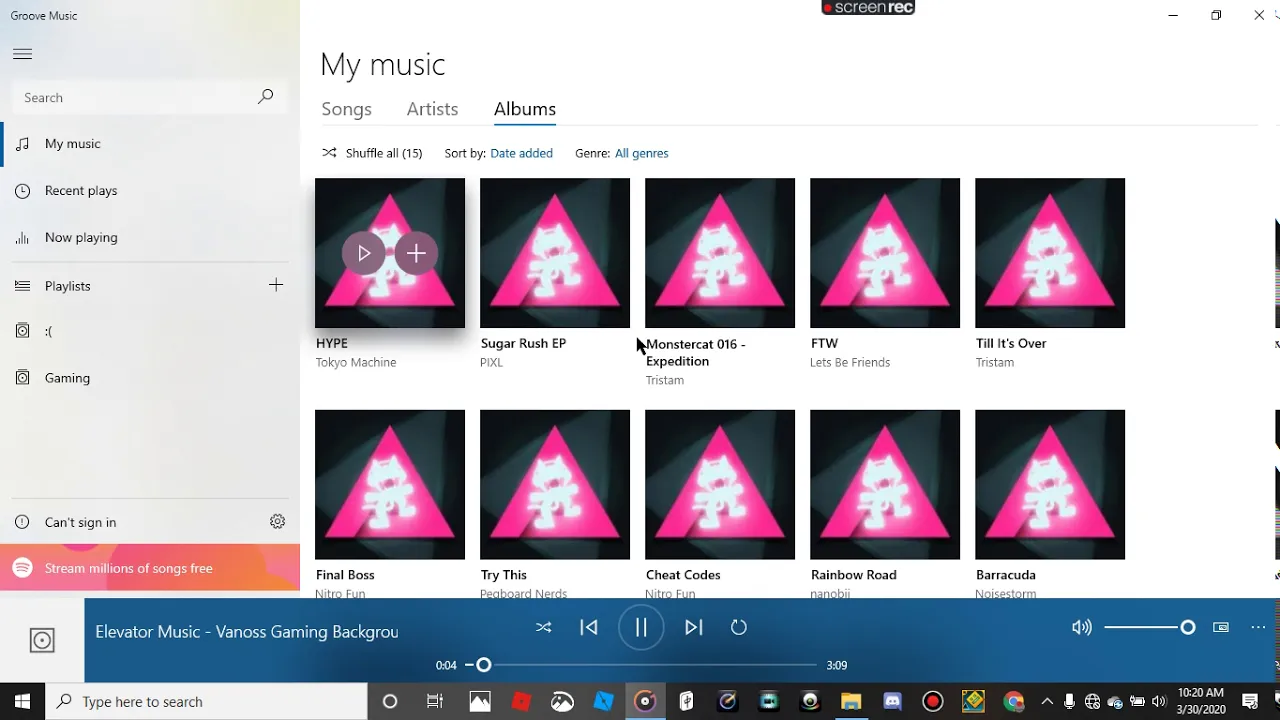Toggle shuffle in playback bar

543,628
